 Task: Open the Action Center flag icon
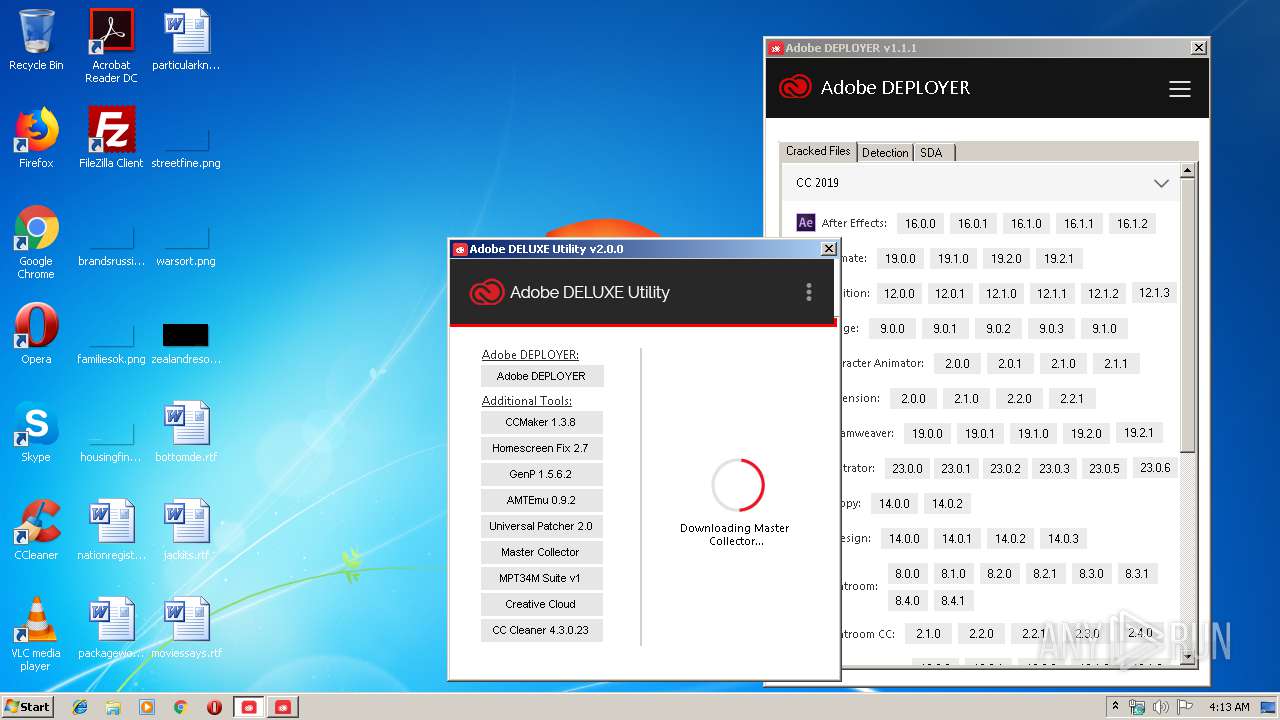(x=1185, y=707)
